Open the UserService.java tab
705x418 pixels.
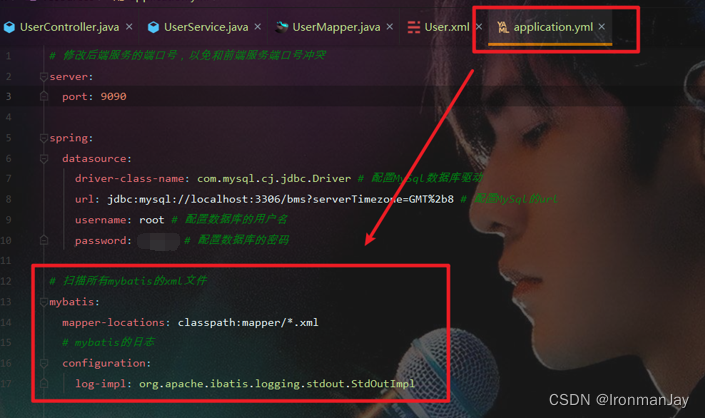[x=206, y=27]
